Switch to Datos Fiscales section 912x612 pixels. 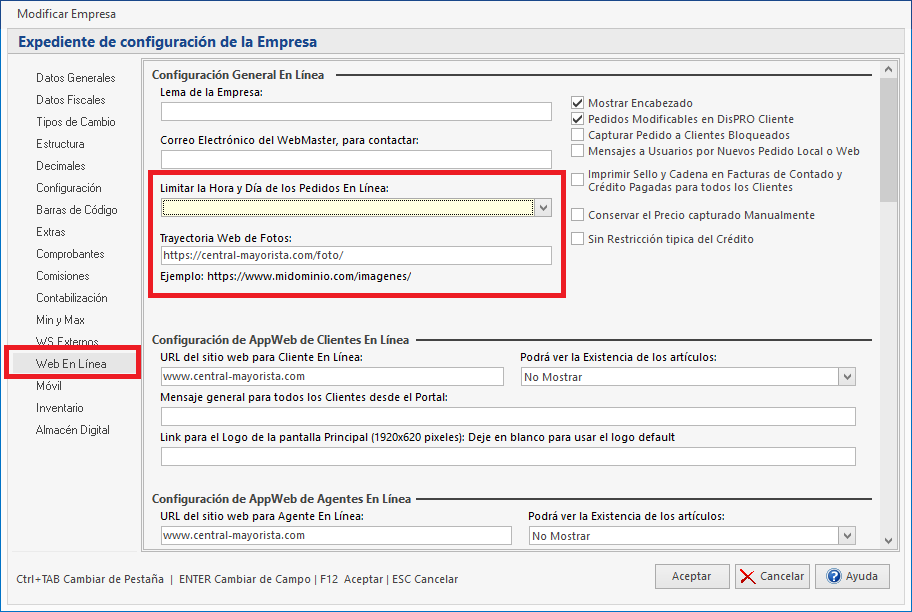tap(71, 100)
